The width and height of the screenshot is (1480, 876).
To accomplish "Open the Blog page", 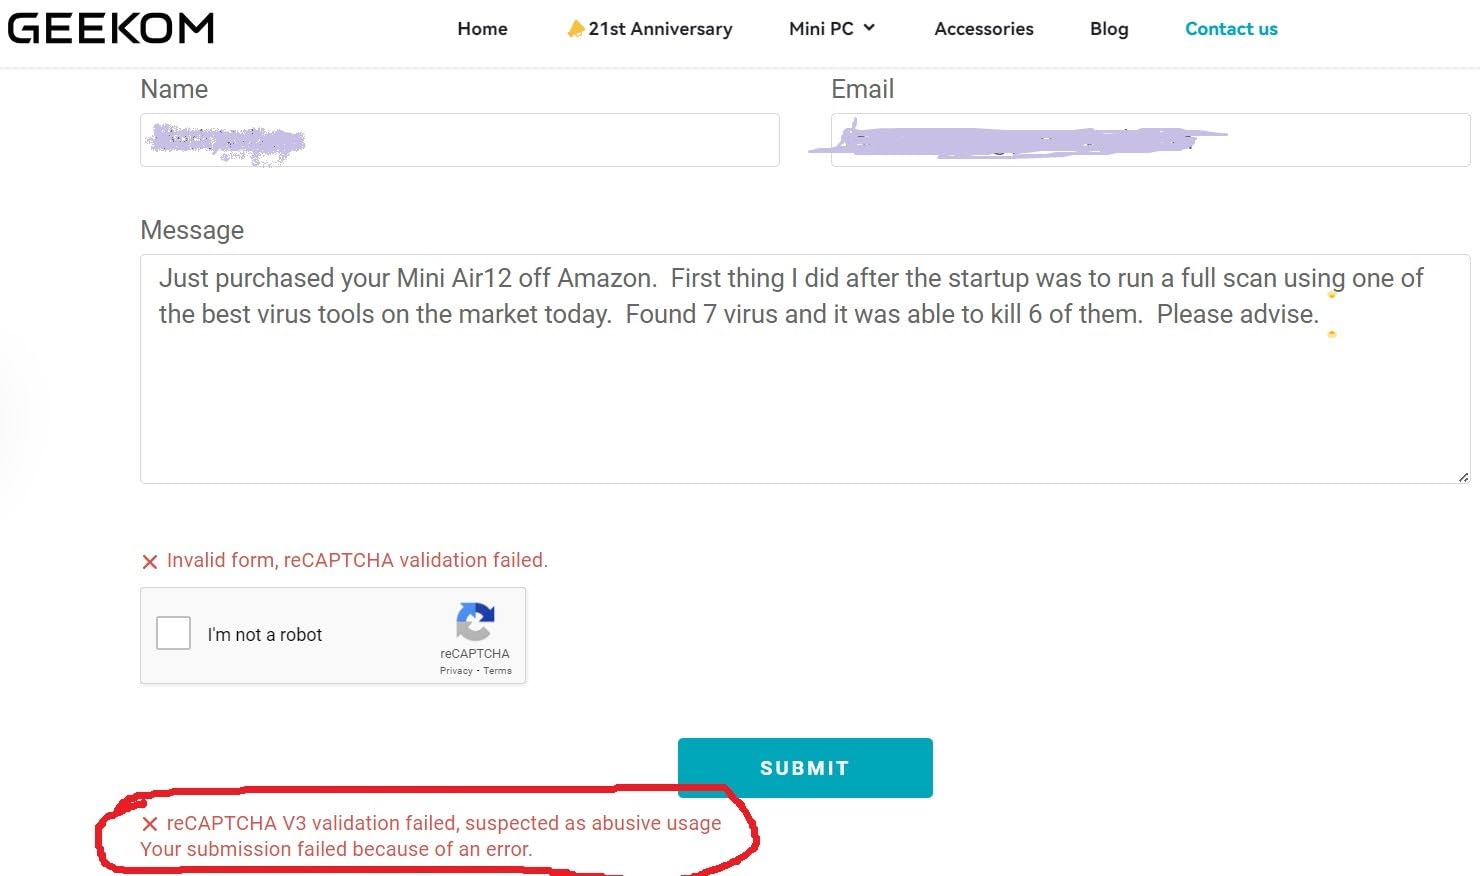I will click(1109, 29).
